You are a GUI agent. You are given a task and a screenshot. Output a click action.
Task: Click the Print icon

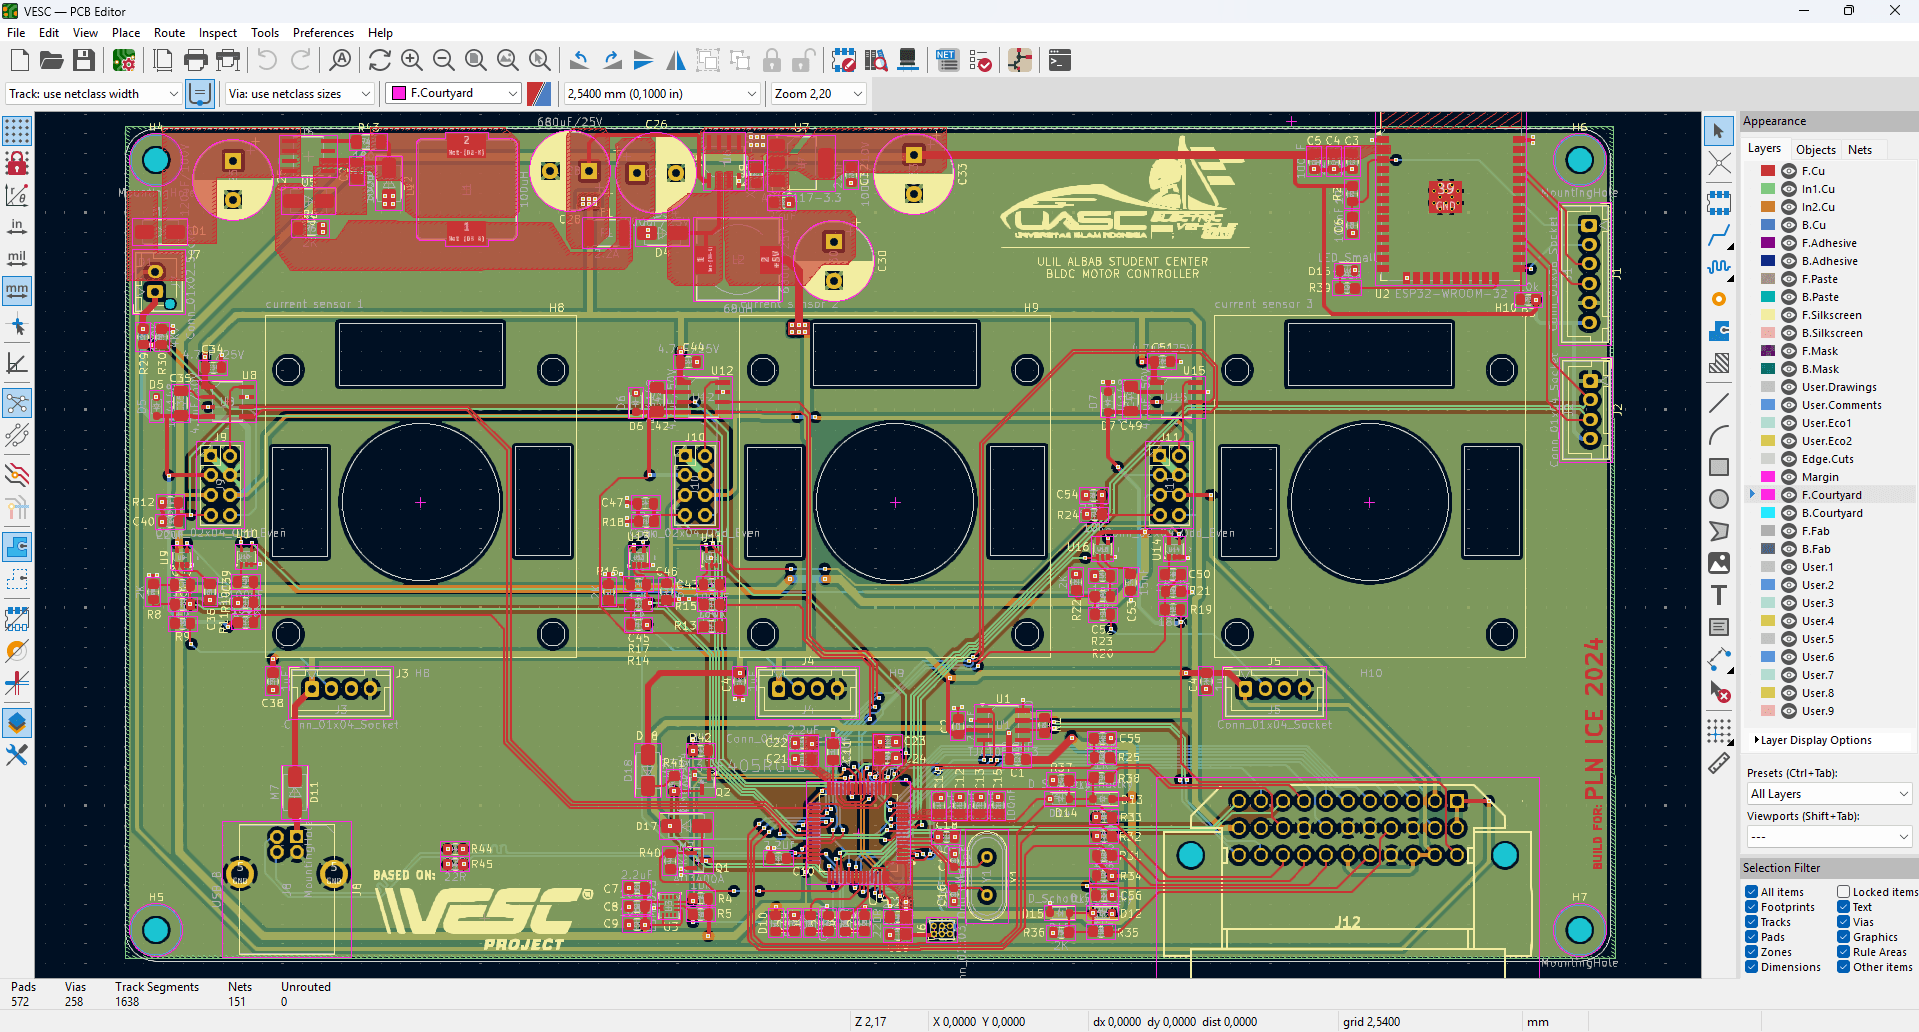click(196, 61)
